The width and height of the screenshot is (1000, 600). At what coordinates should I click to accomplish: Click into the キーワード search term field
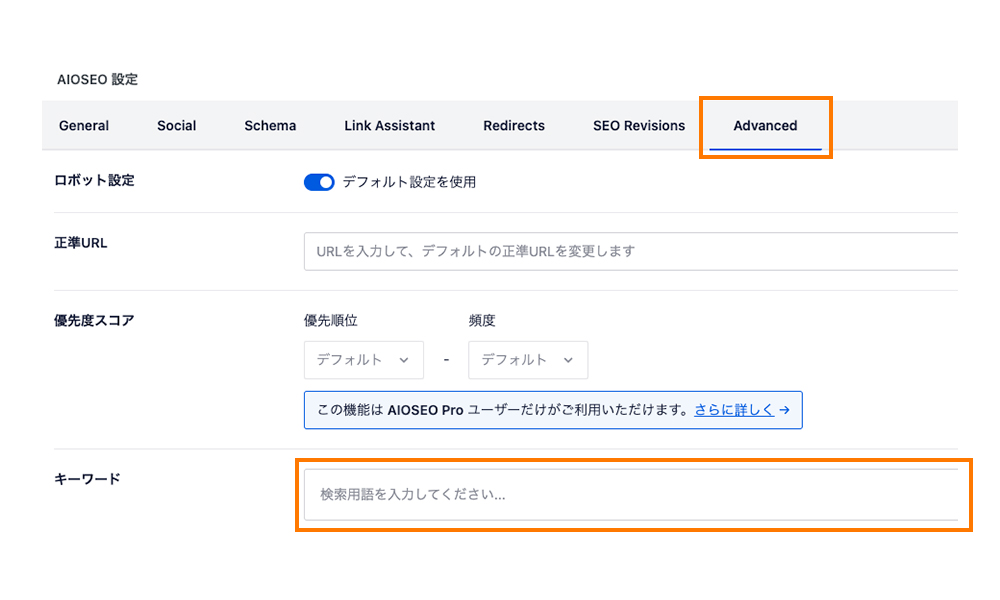pos(630,495)
